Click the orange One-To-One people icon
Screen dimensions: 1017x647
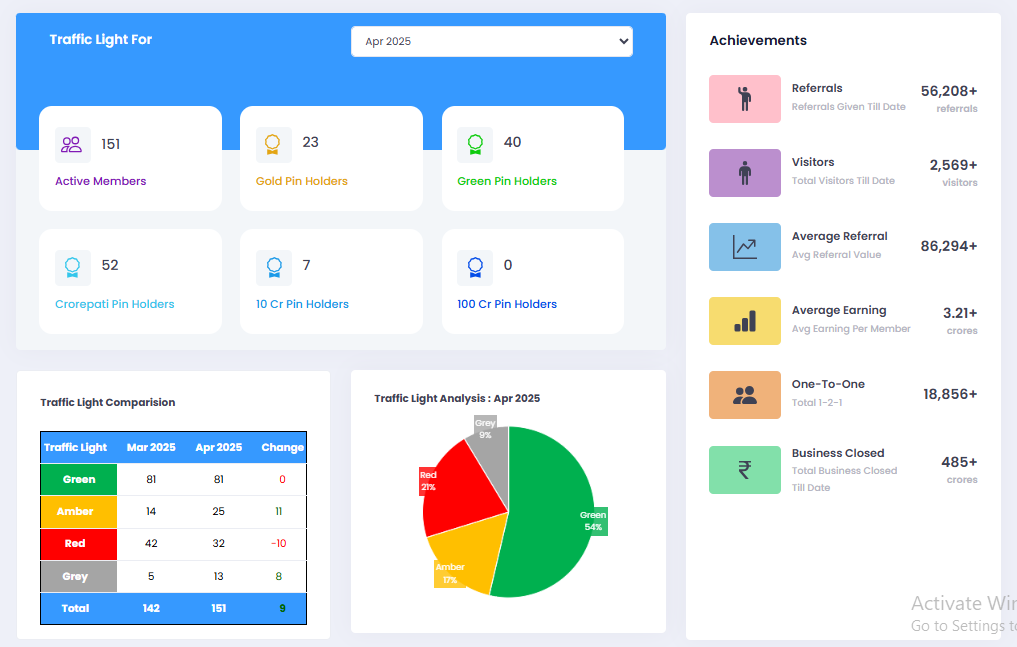point(744,395)
